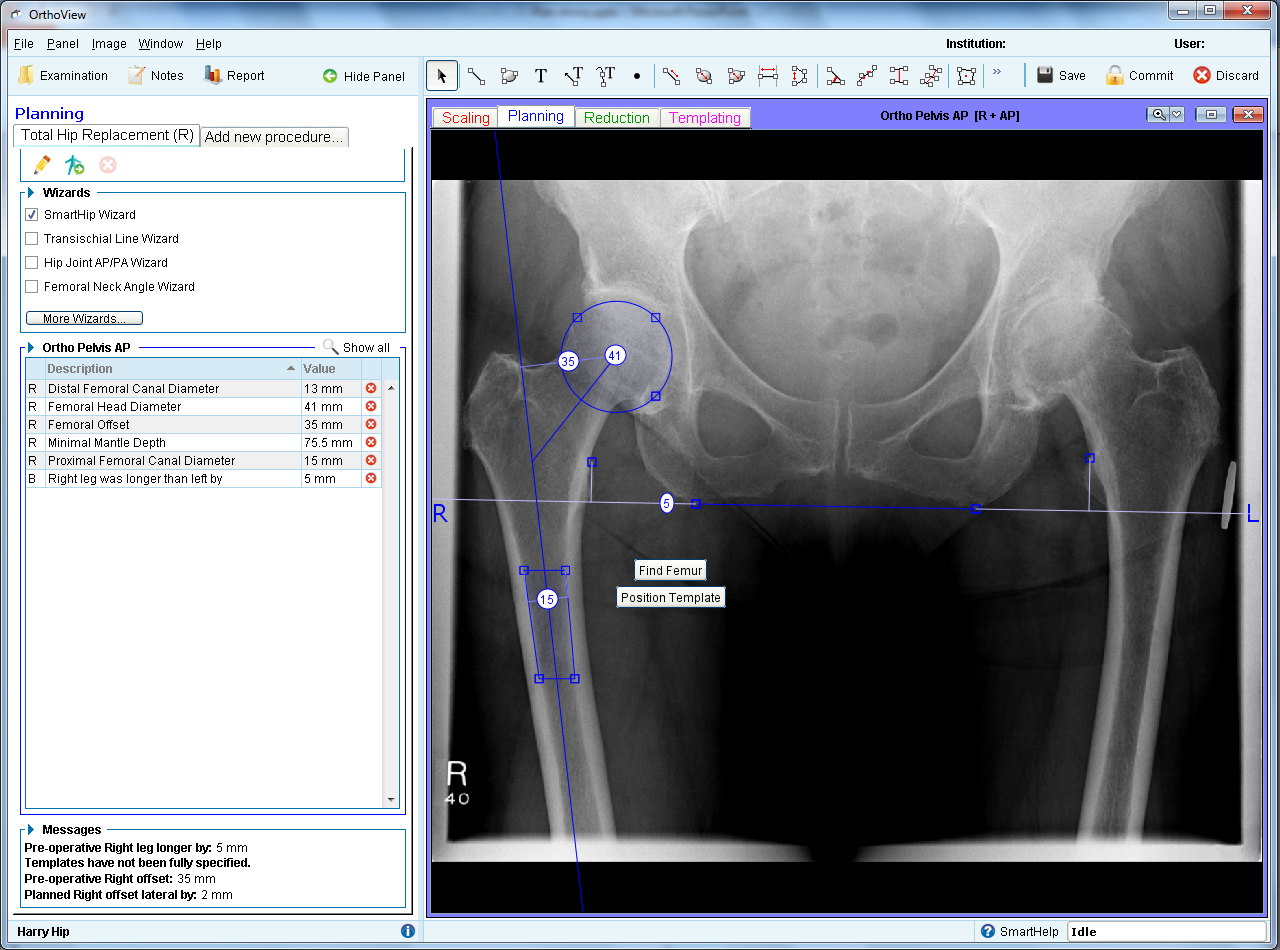
Task: Select the arrow pointer tool
Action: click(442, 76)
